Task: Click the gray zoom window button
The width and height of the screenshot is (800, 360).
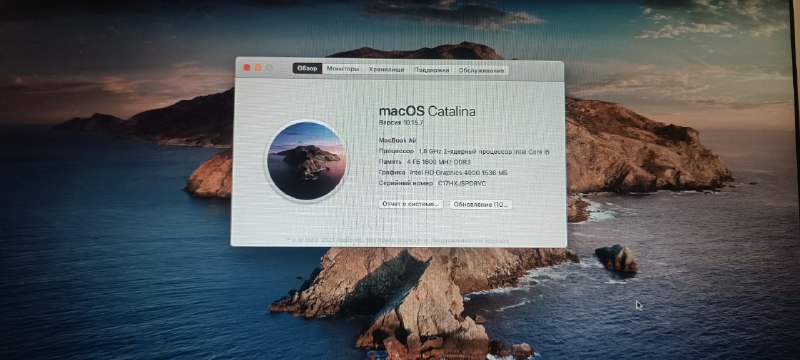Action: (x=269, y=67)
